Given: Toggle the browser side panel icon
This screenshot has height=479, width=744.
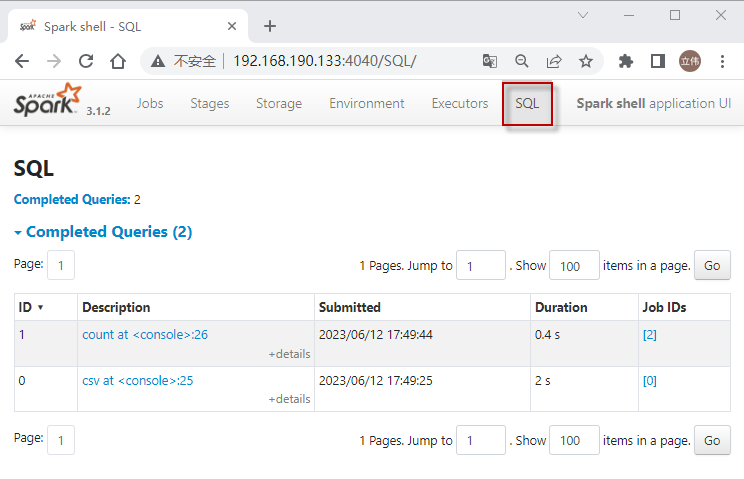Looking at the screenshot, I should pos(657,61).
